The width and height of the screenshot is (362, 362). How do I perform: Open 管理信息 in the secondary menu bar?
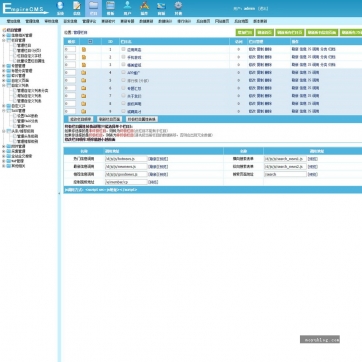[x=32, y=21]
